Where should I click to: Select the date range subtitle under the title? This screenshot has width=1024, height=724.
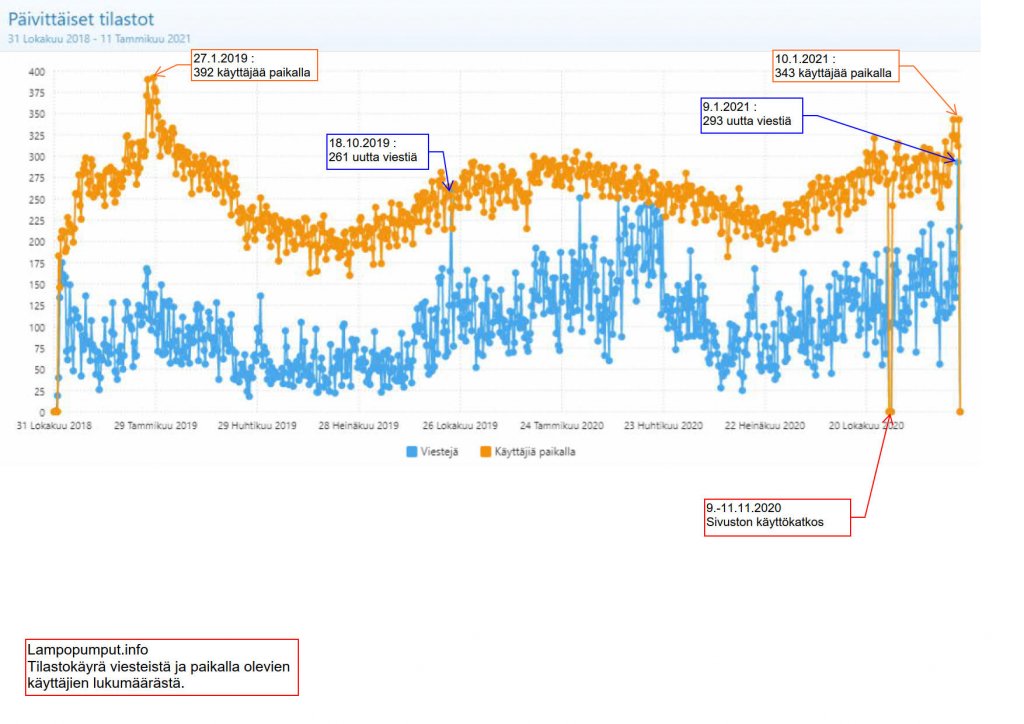100,38
